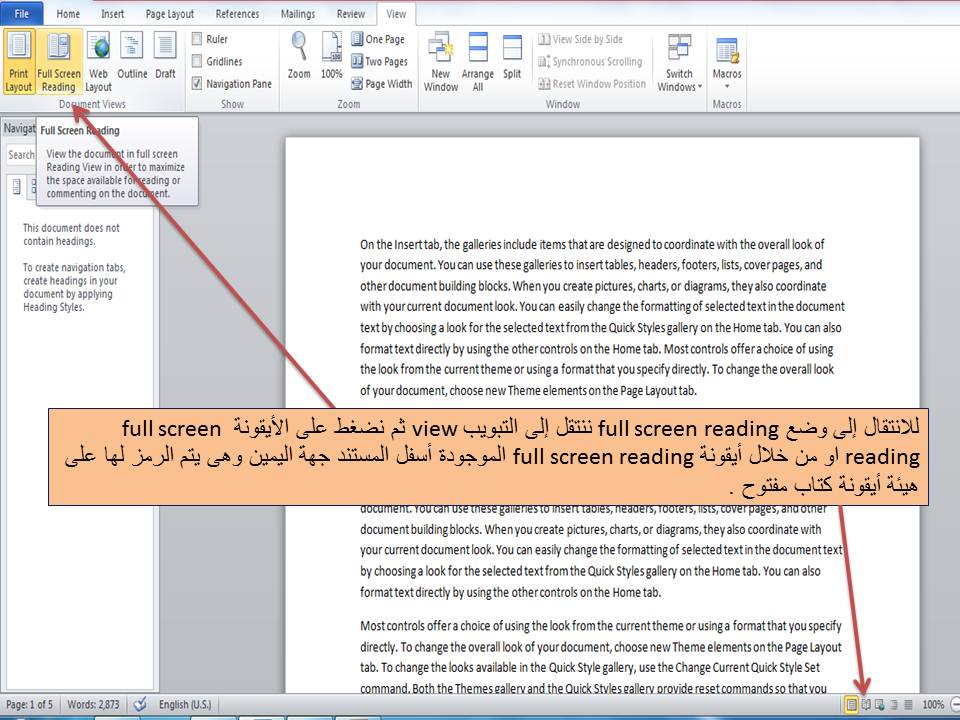
Task: Open Full Screen Reading view from ribbon
Action: tap(59, 62)
